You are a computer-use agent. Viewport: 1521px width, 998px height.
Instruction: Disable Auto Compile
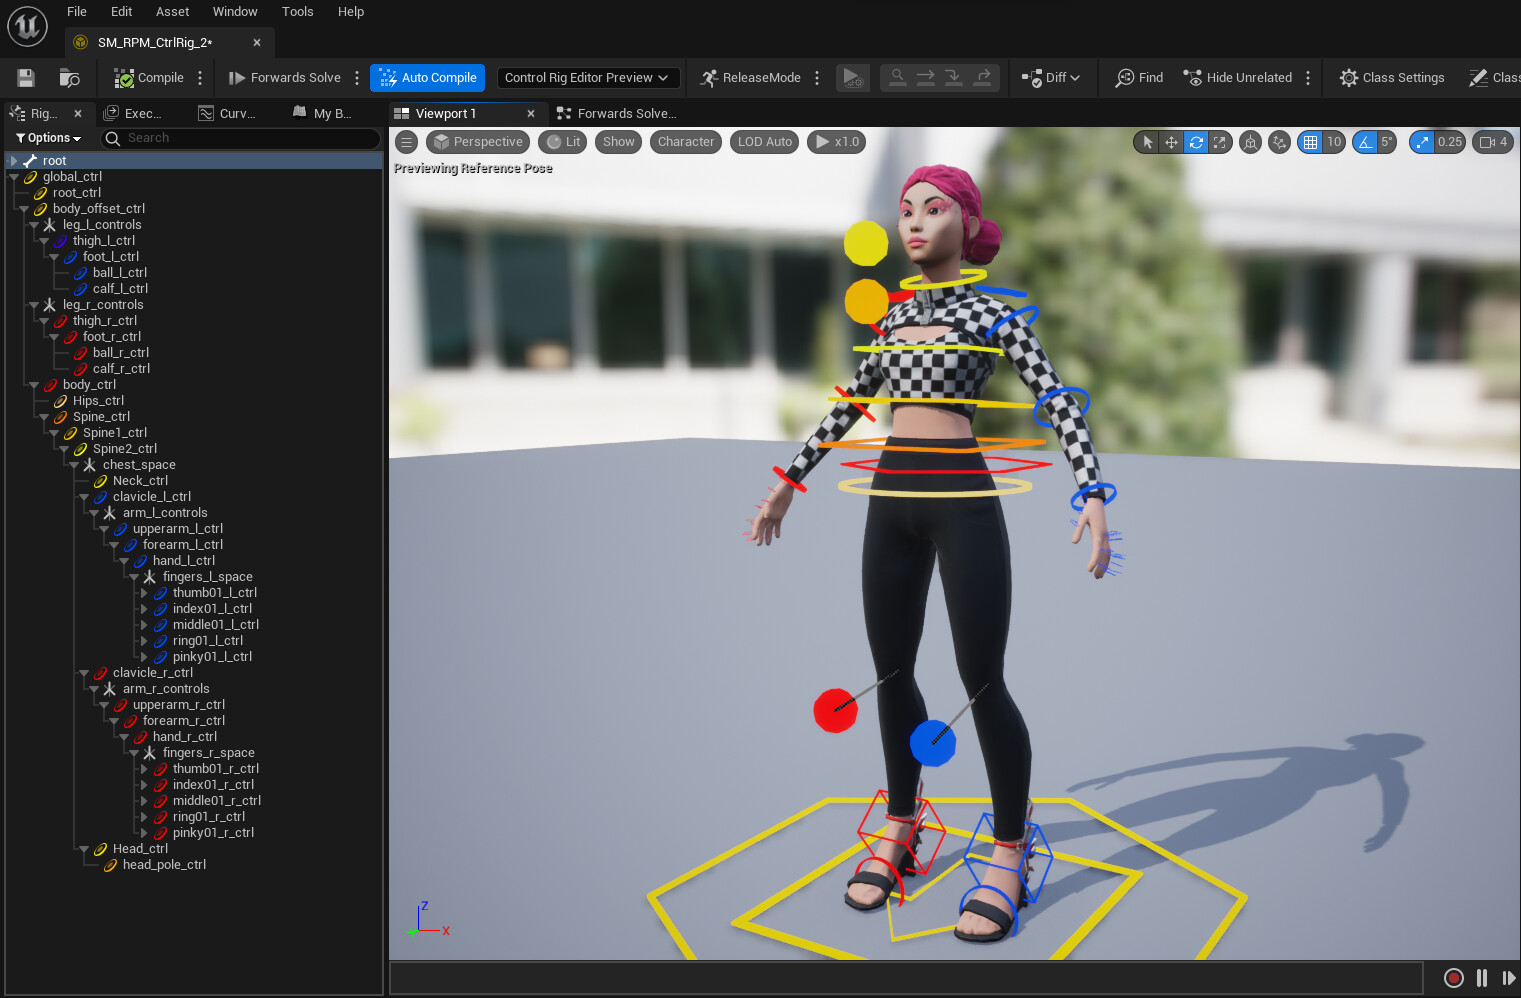(x=427, y=77)
